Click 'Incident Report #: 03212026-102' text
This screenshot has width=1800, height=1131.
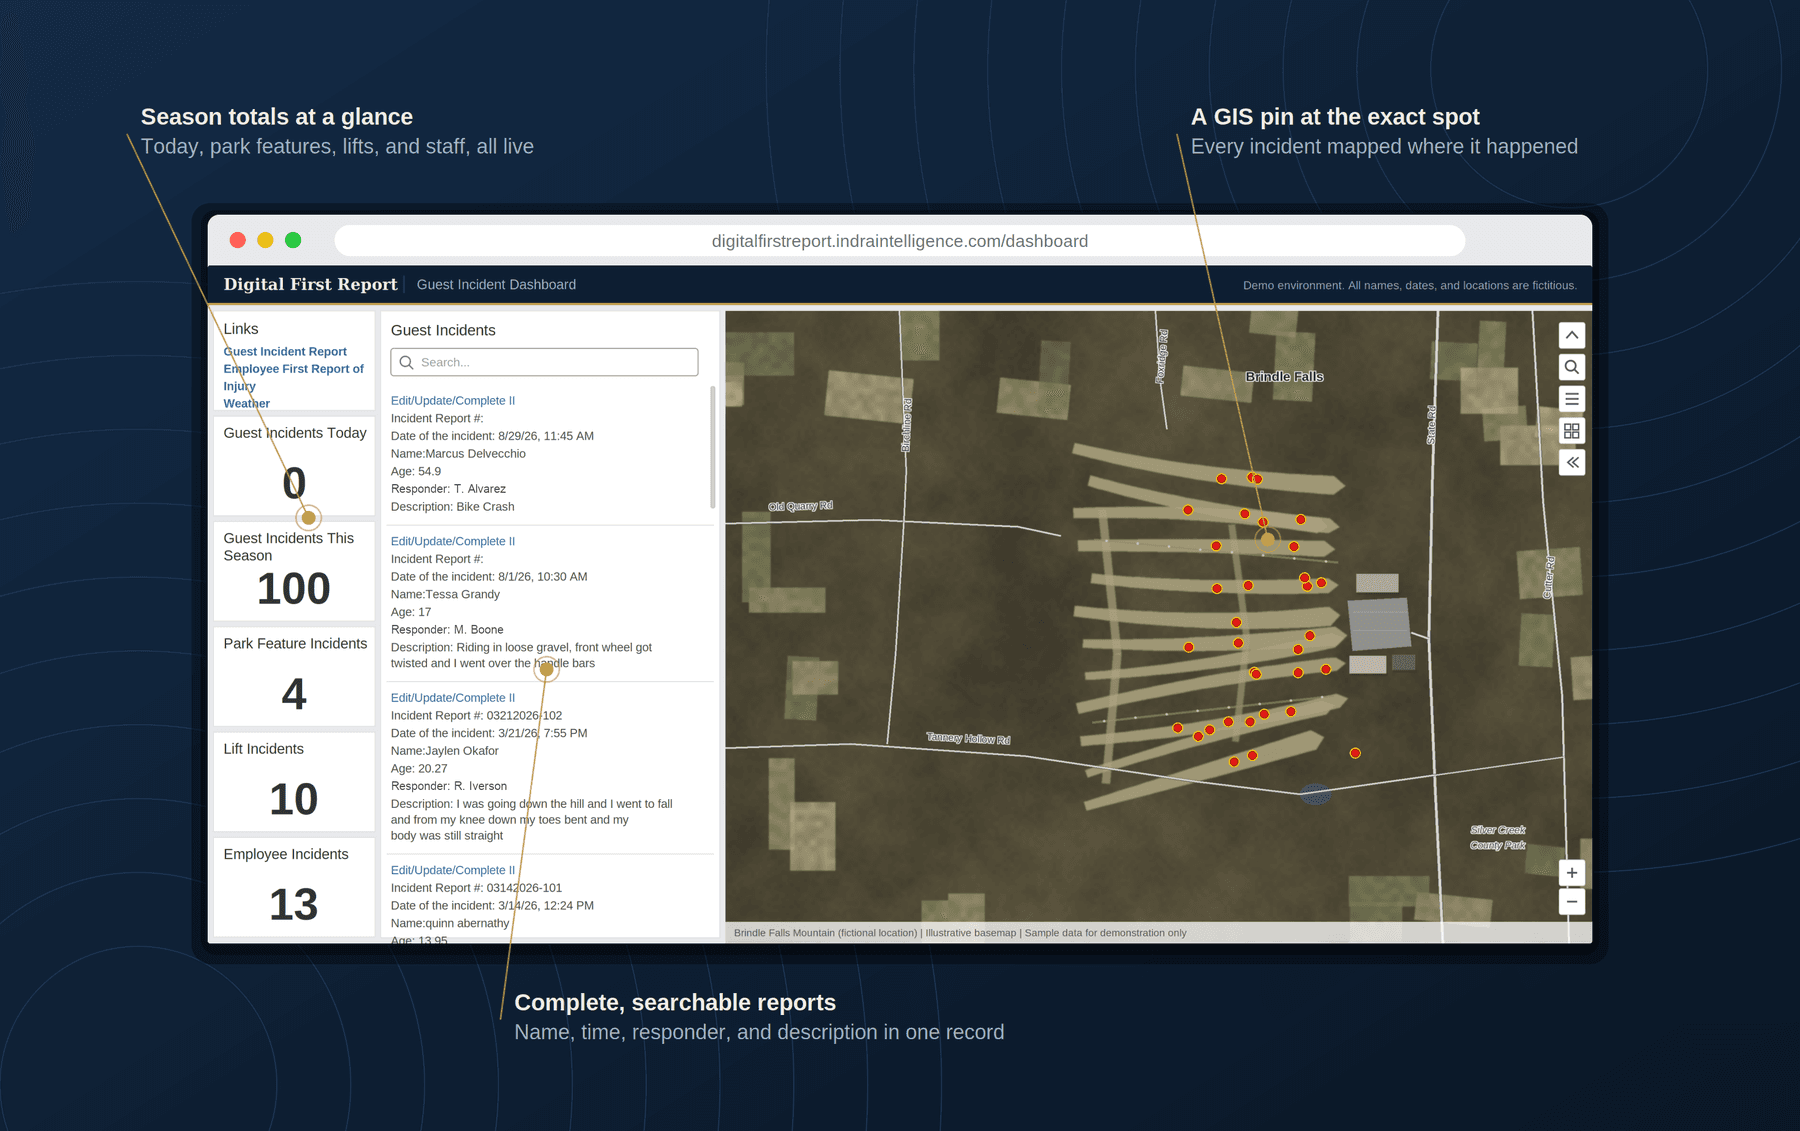pos(476,715)
